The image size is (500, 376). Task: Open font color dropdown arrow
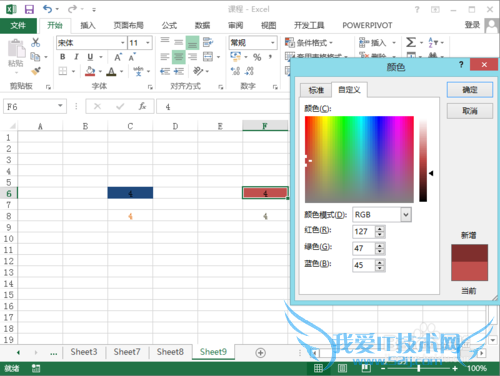[x=121, y=71]
